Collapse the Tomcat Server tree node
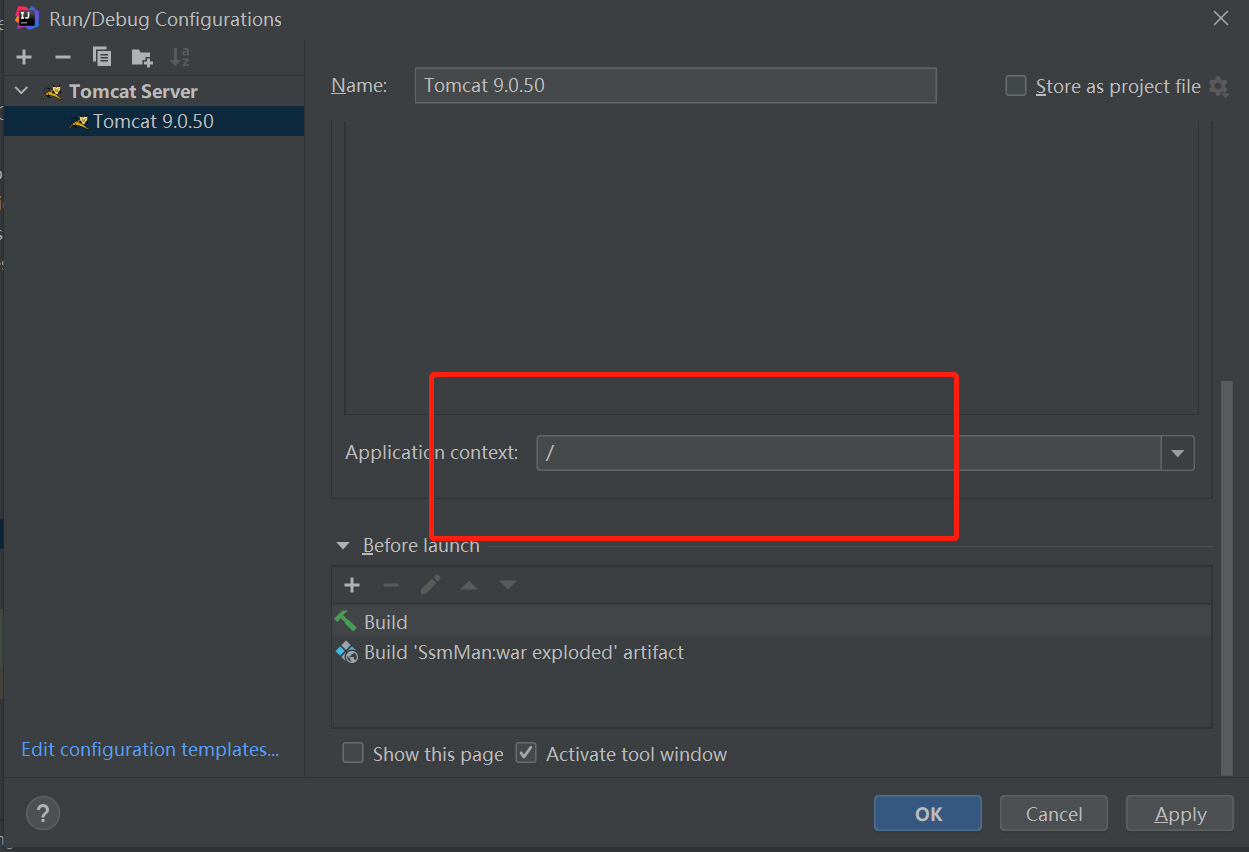 tap(21, 91)
